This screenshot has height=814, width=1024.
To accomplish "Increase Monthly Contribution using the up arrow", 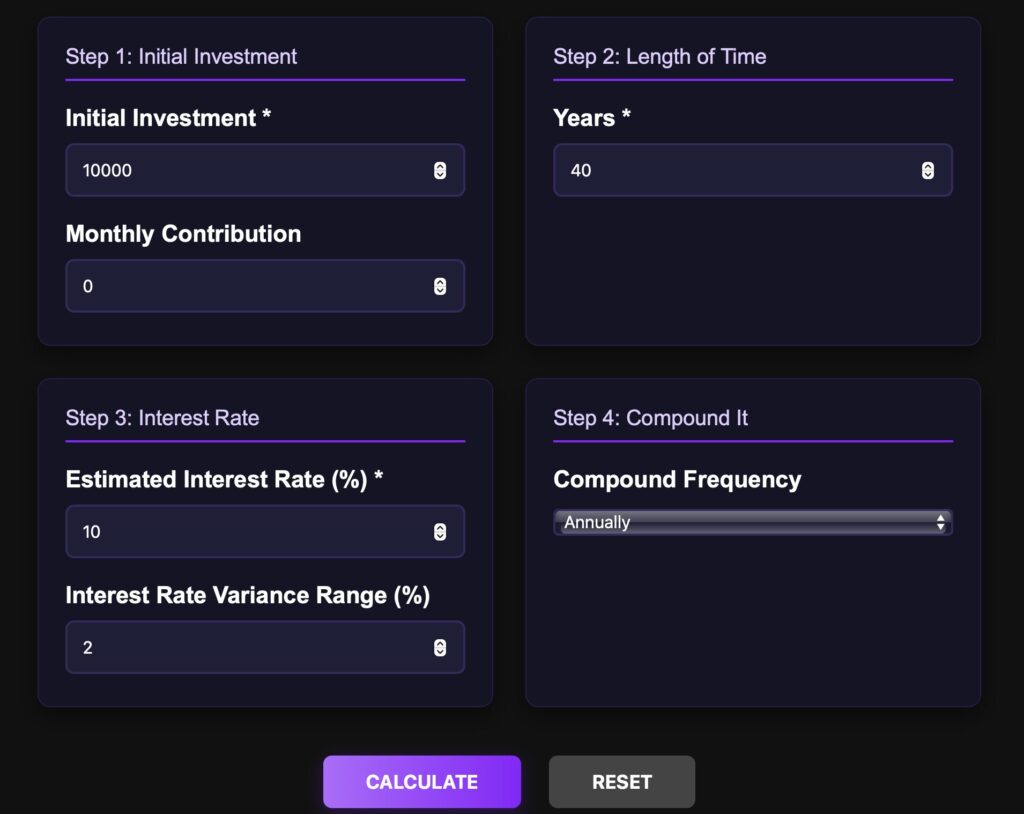I will 440,282.
